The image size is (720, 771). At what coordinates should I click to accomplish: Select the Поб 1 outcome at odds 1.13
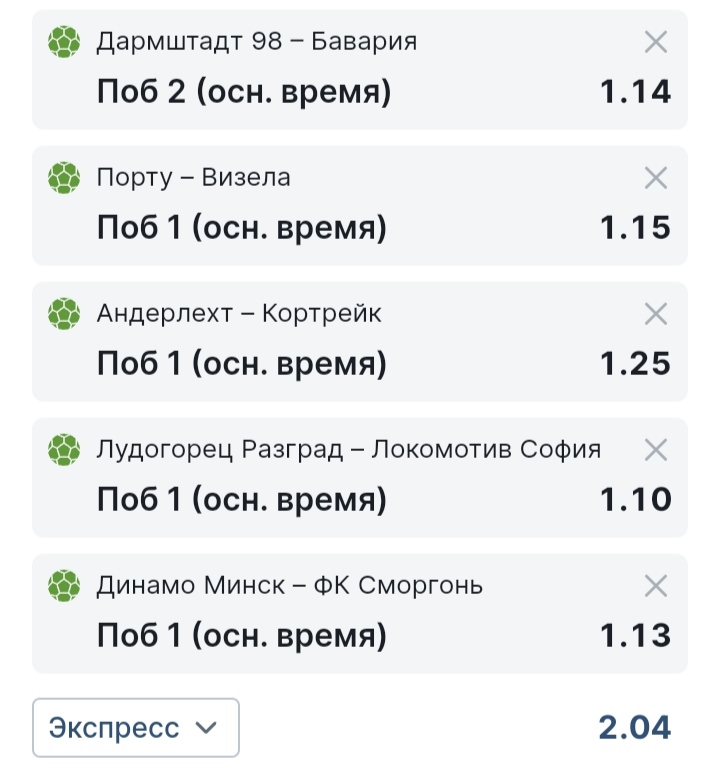pyautogui.click(x=241, y=636)
